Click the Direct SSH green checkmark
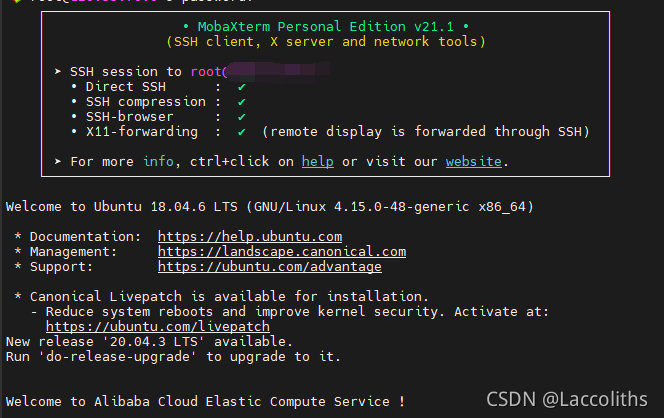 click(241, 87)
